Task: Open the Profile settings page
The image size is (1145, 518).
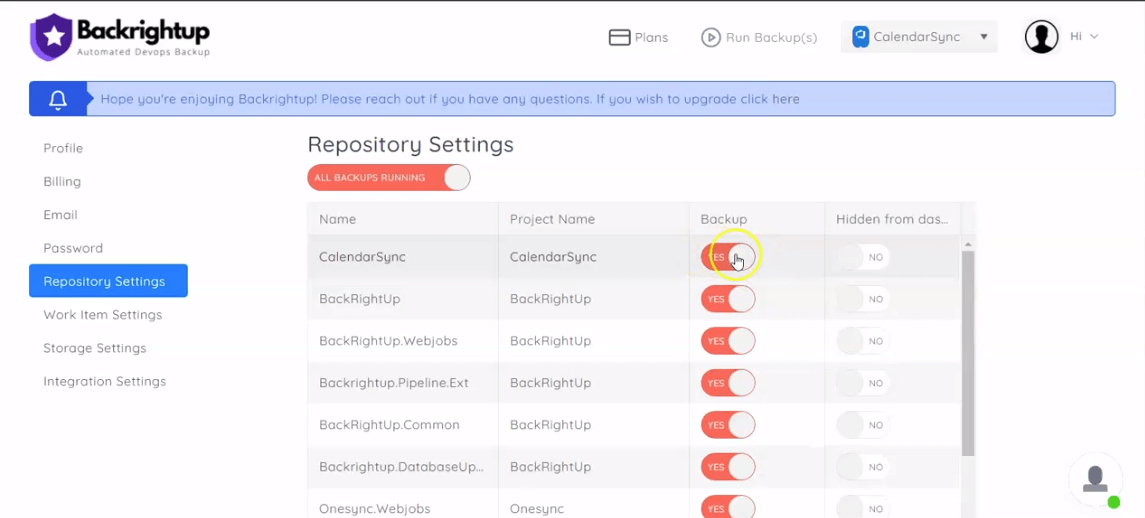Action: (64, 148)
